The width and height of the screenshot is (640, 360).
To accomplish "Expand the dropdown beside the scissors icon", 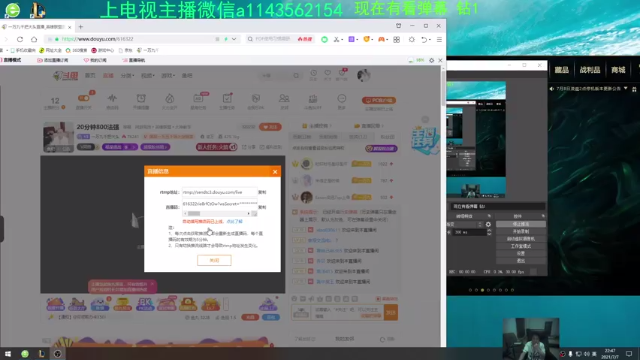I will pos(342,40).
